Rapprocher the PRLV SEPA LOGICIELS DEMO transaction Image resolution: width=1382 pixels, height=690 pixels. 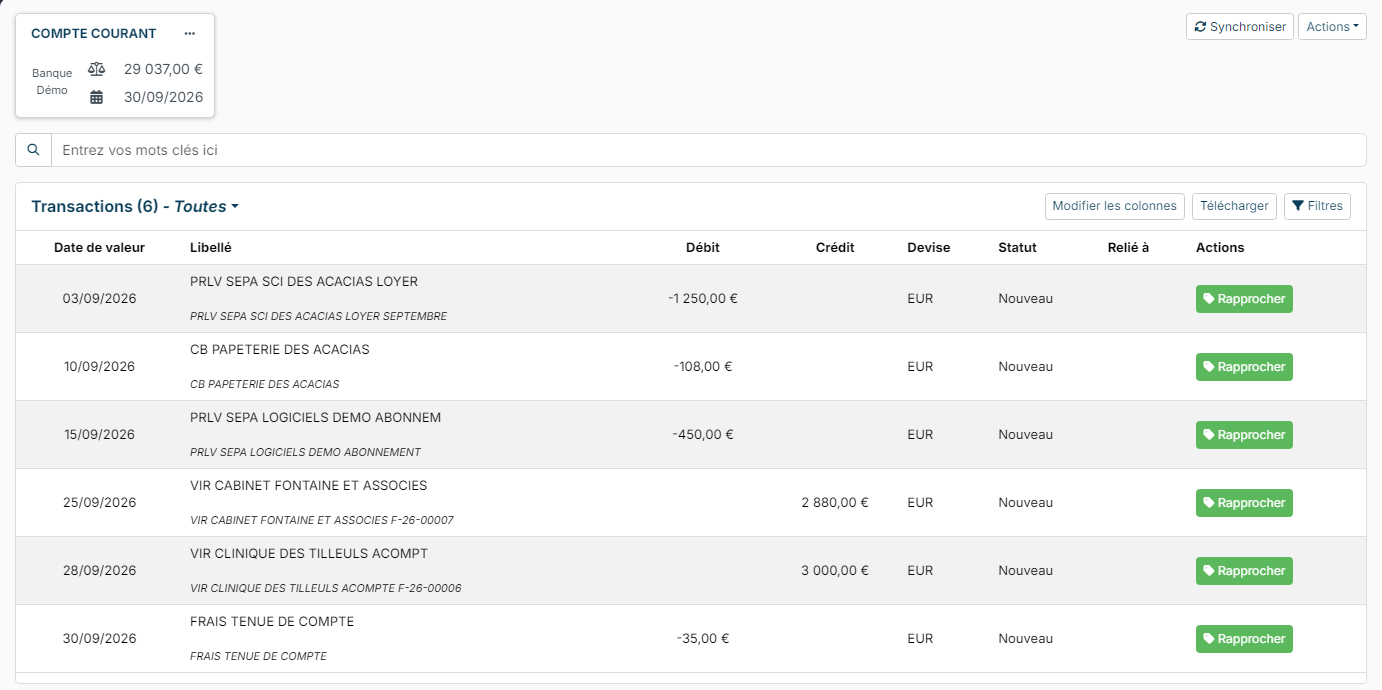[x=1244, y=435]
